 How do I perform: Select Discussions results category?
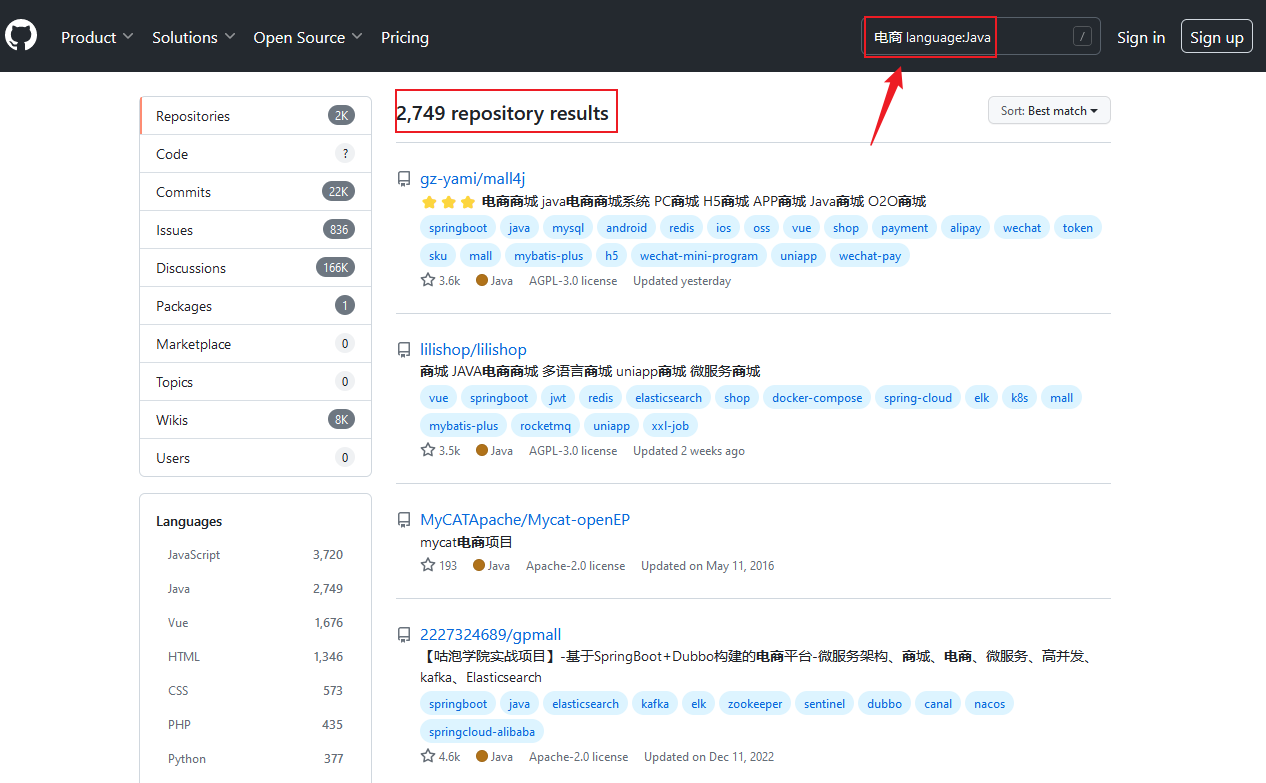point(256,268)
